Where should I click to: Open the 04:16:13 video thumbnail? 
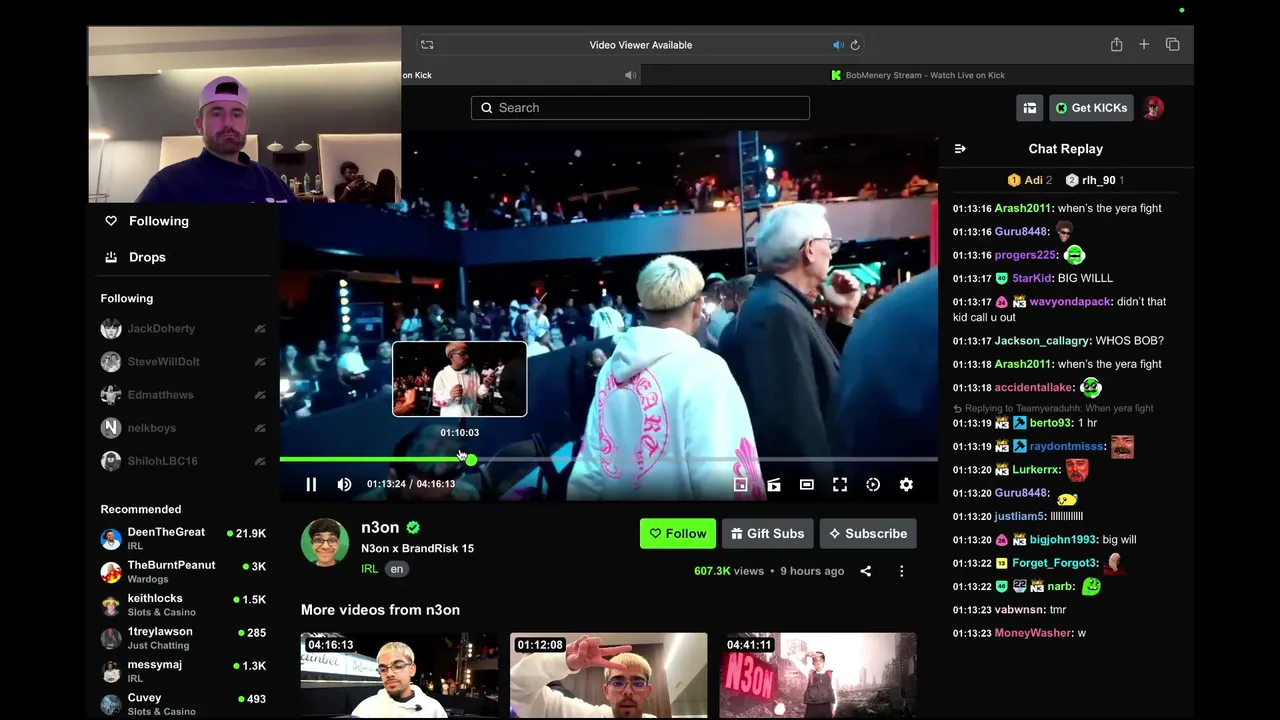[399, 676]
